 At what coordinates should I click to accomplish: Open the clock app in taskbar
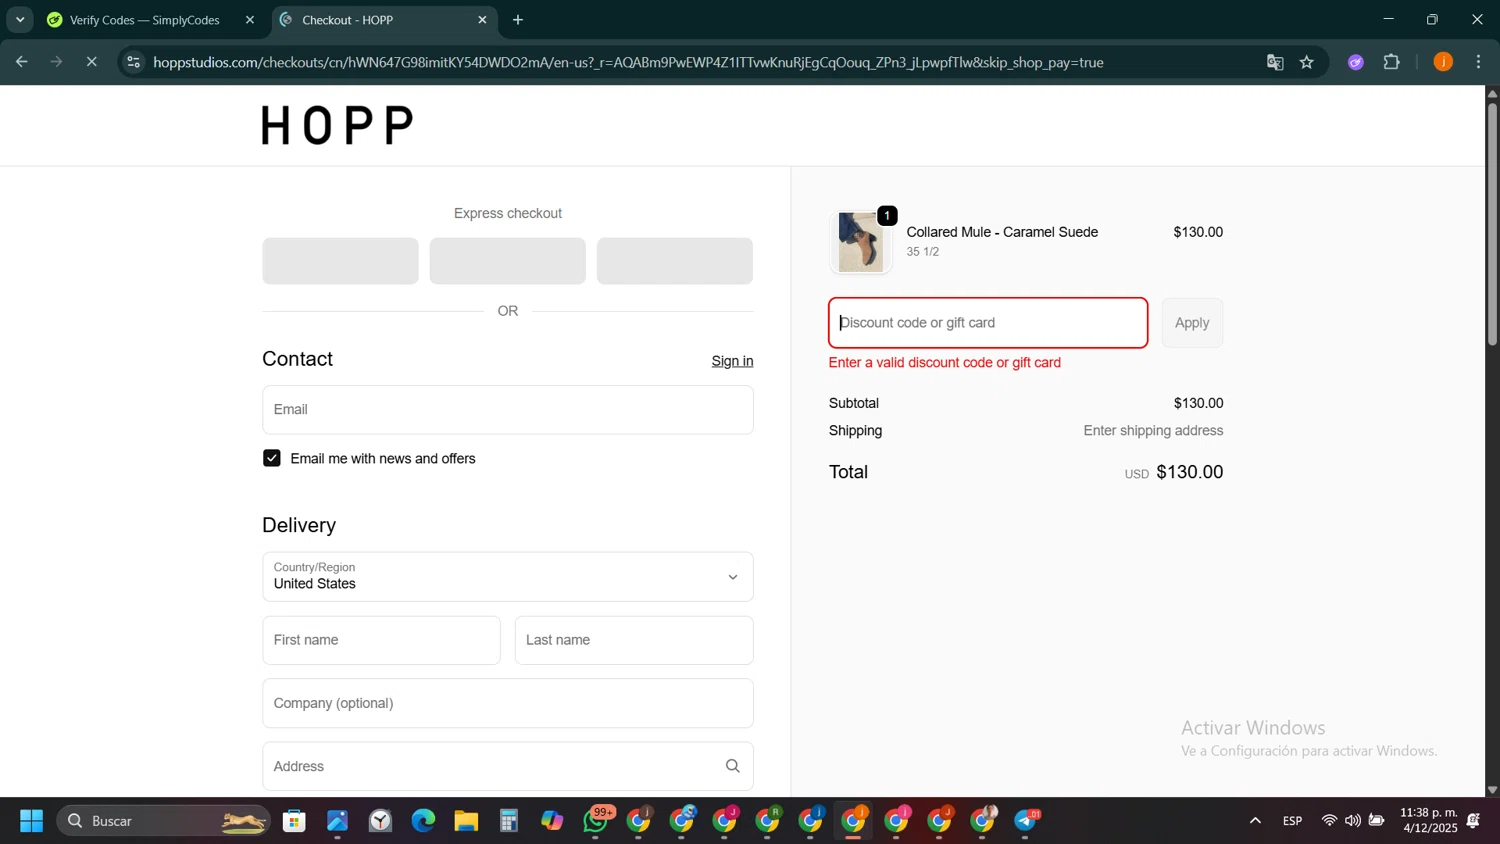click(380, 821)
